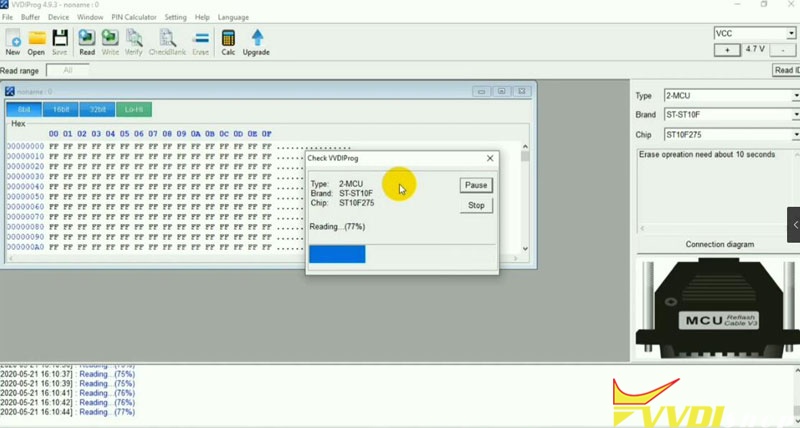This screenshot has height=428, width=800.
Task: Click column header 0F in hex view
Action: 266,134
